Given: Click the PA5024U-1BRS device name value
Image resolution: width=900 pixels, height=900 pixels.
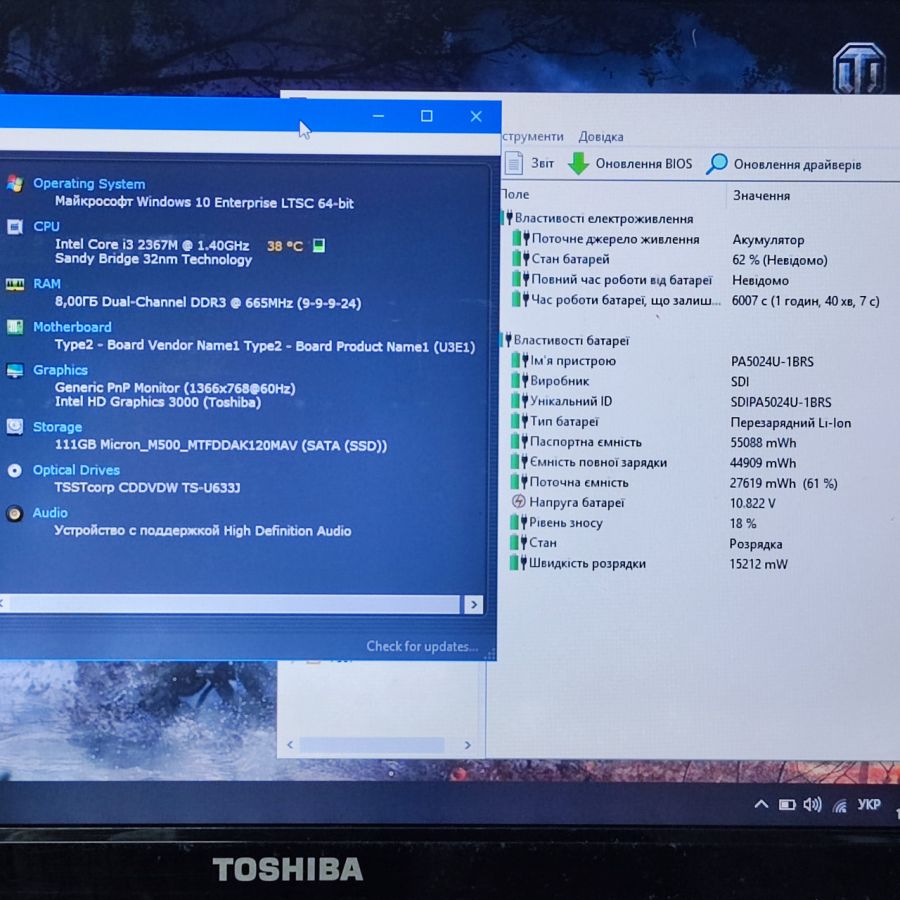Looking at the screenshot, I should pyautogui.click(x=772, y=362).
